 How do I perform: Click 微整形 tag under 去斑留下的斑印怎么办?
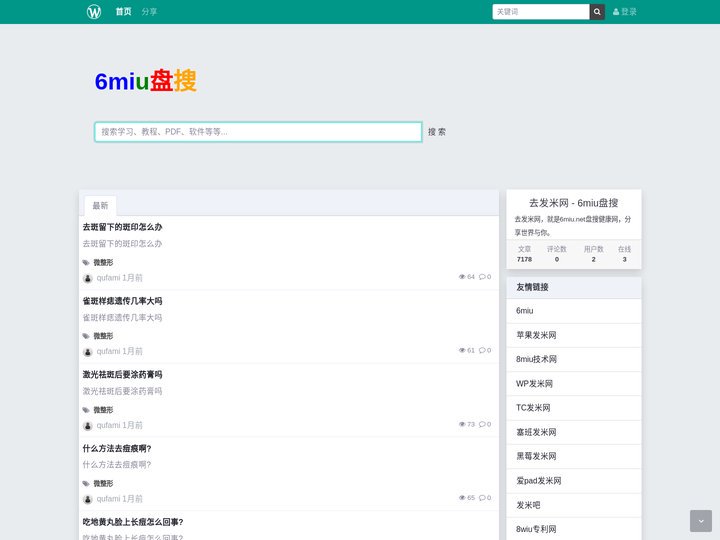pyautogui.click(x=103, y=262)
